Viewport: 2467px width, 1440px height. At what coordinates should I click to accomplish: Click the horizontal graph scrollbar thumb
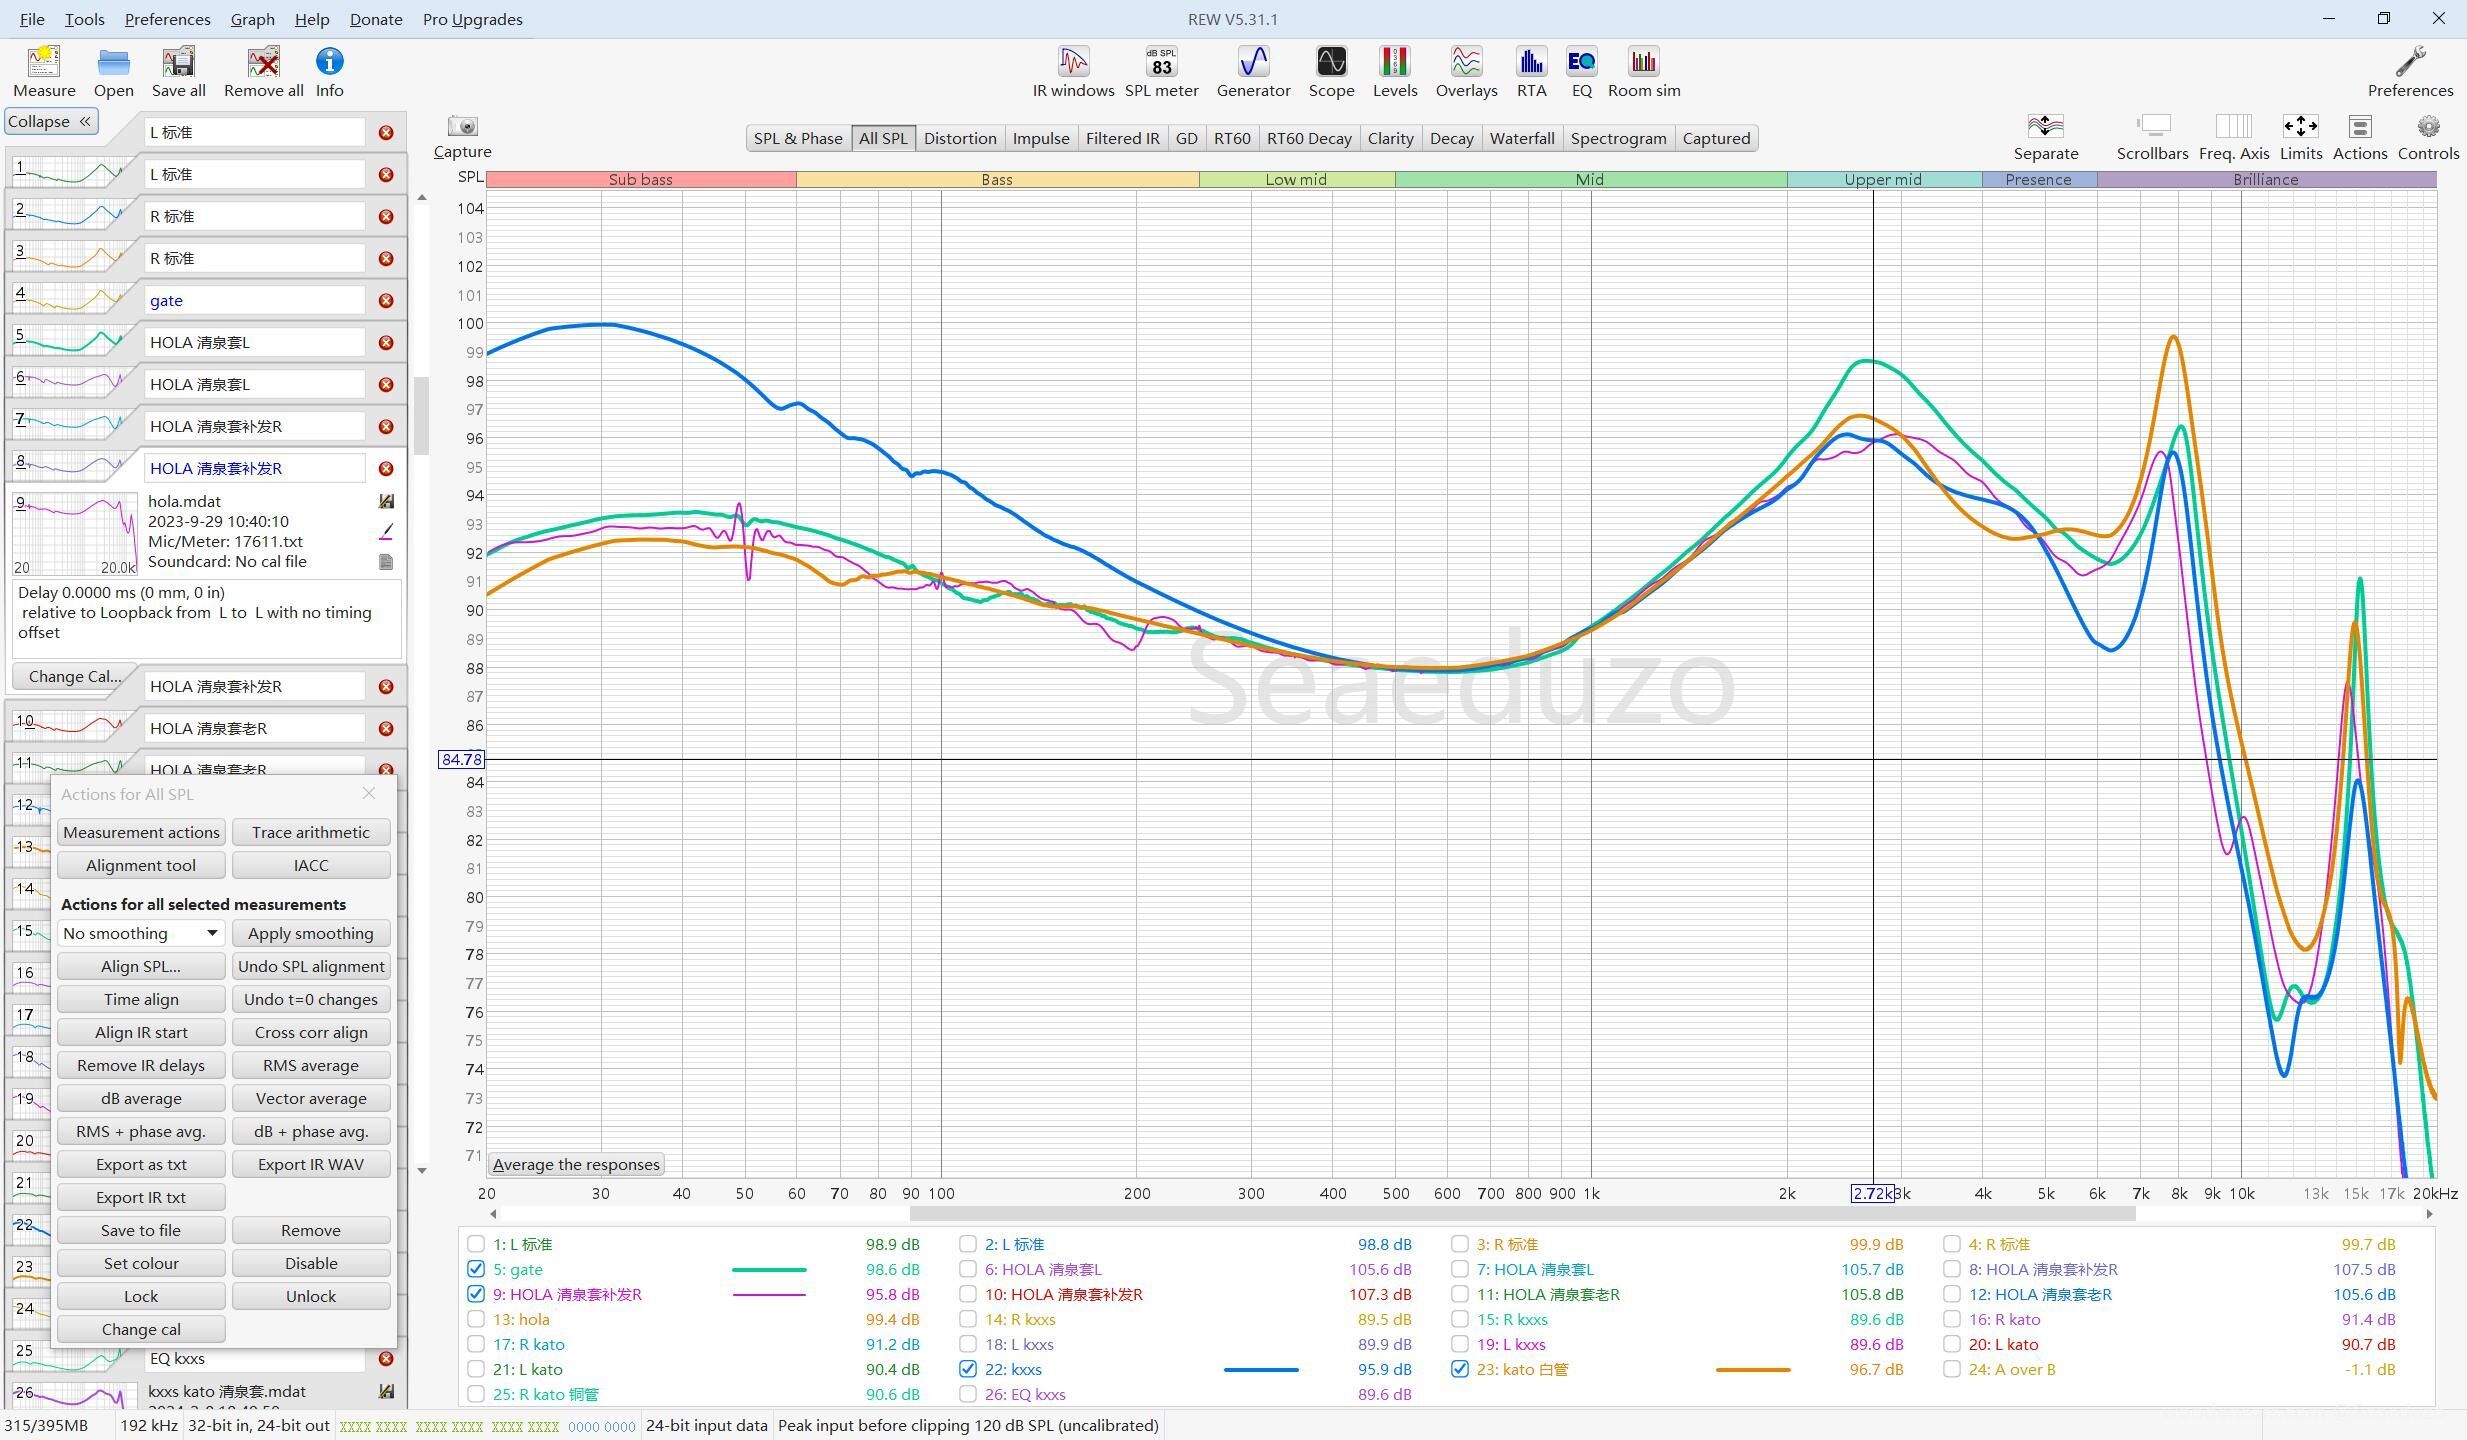[x=1522, y=1214]
